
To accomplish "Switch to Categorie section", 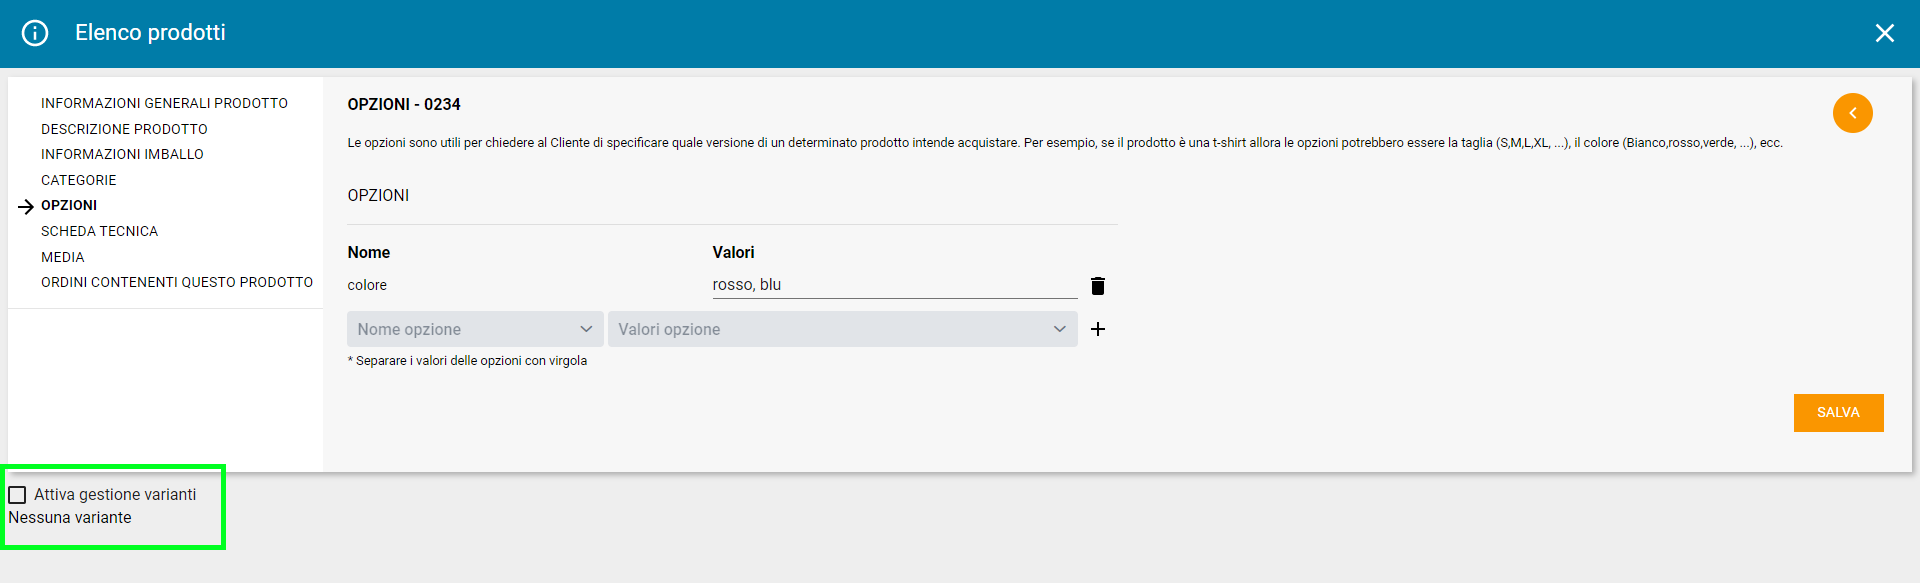I will coord(78,180).
